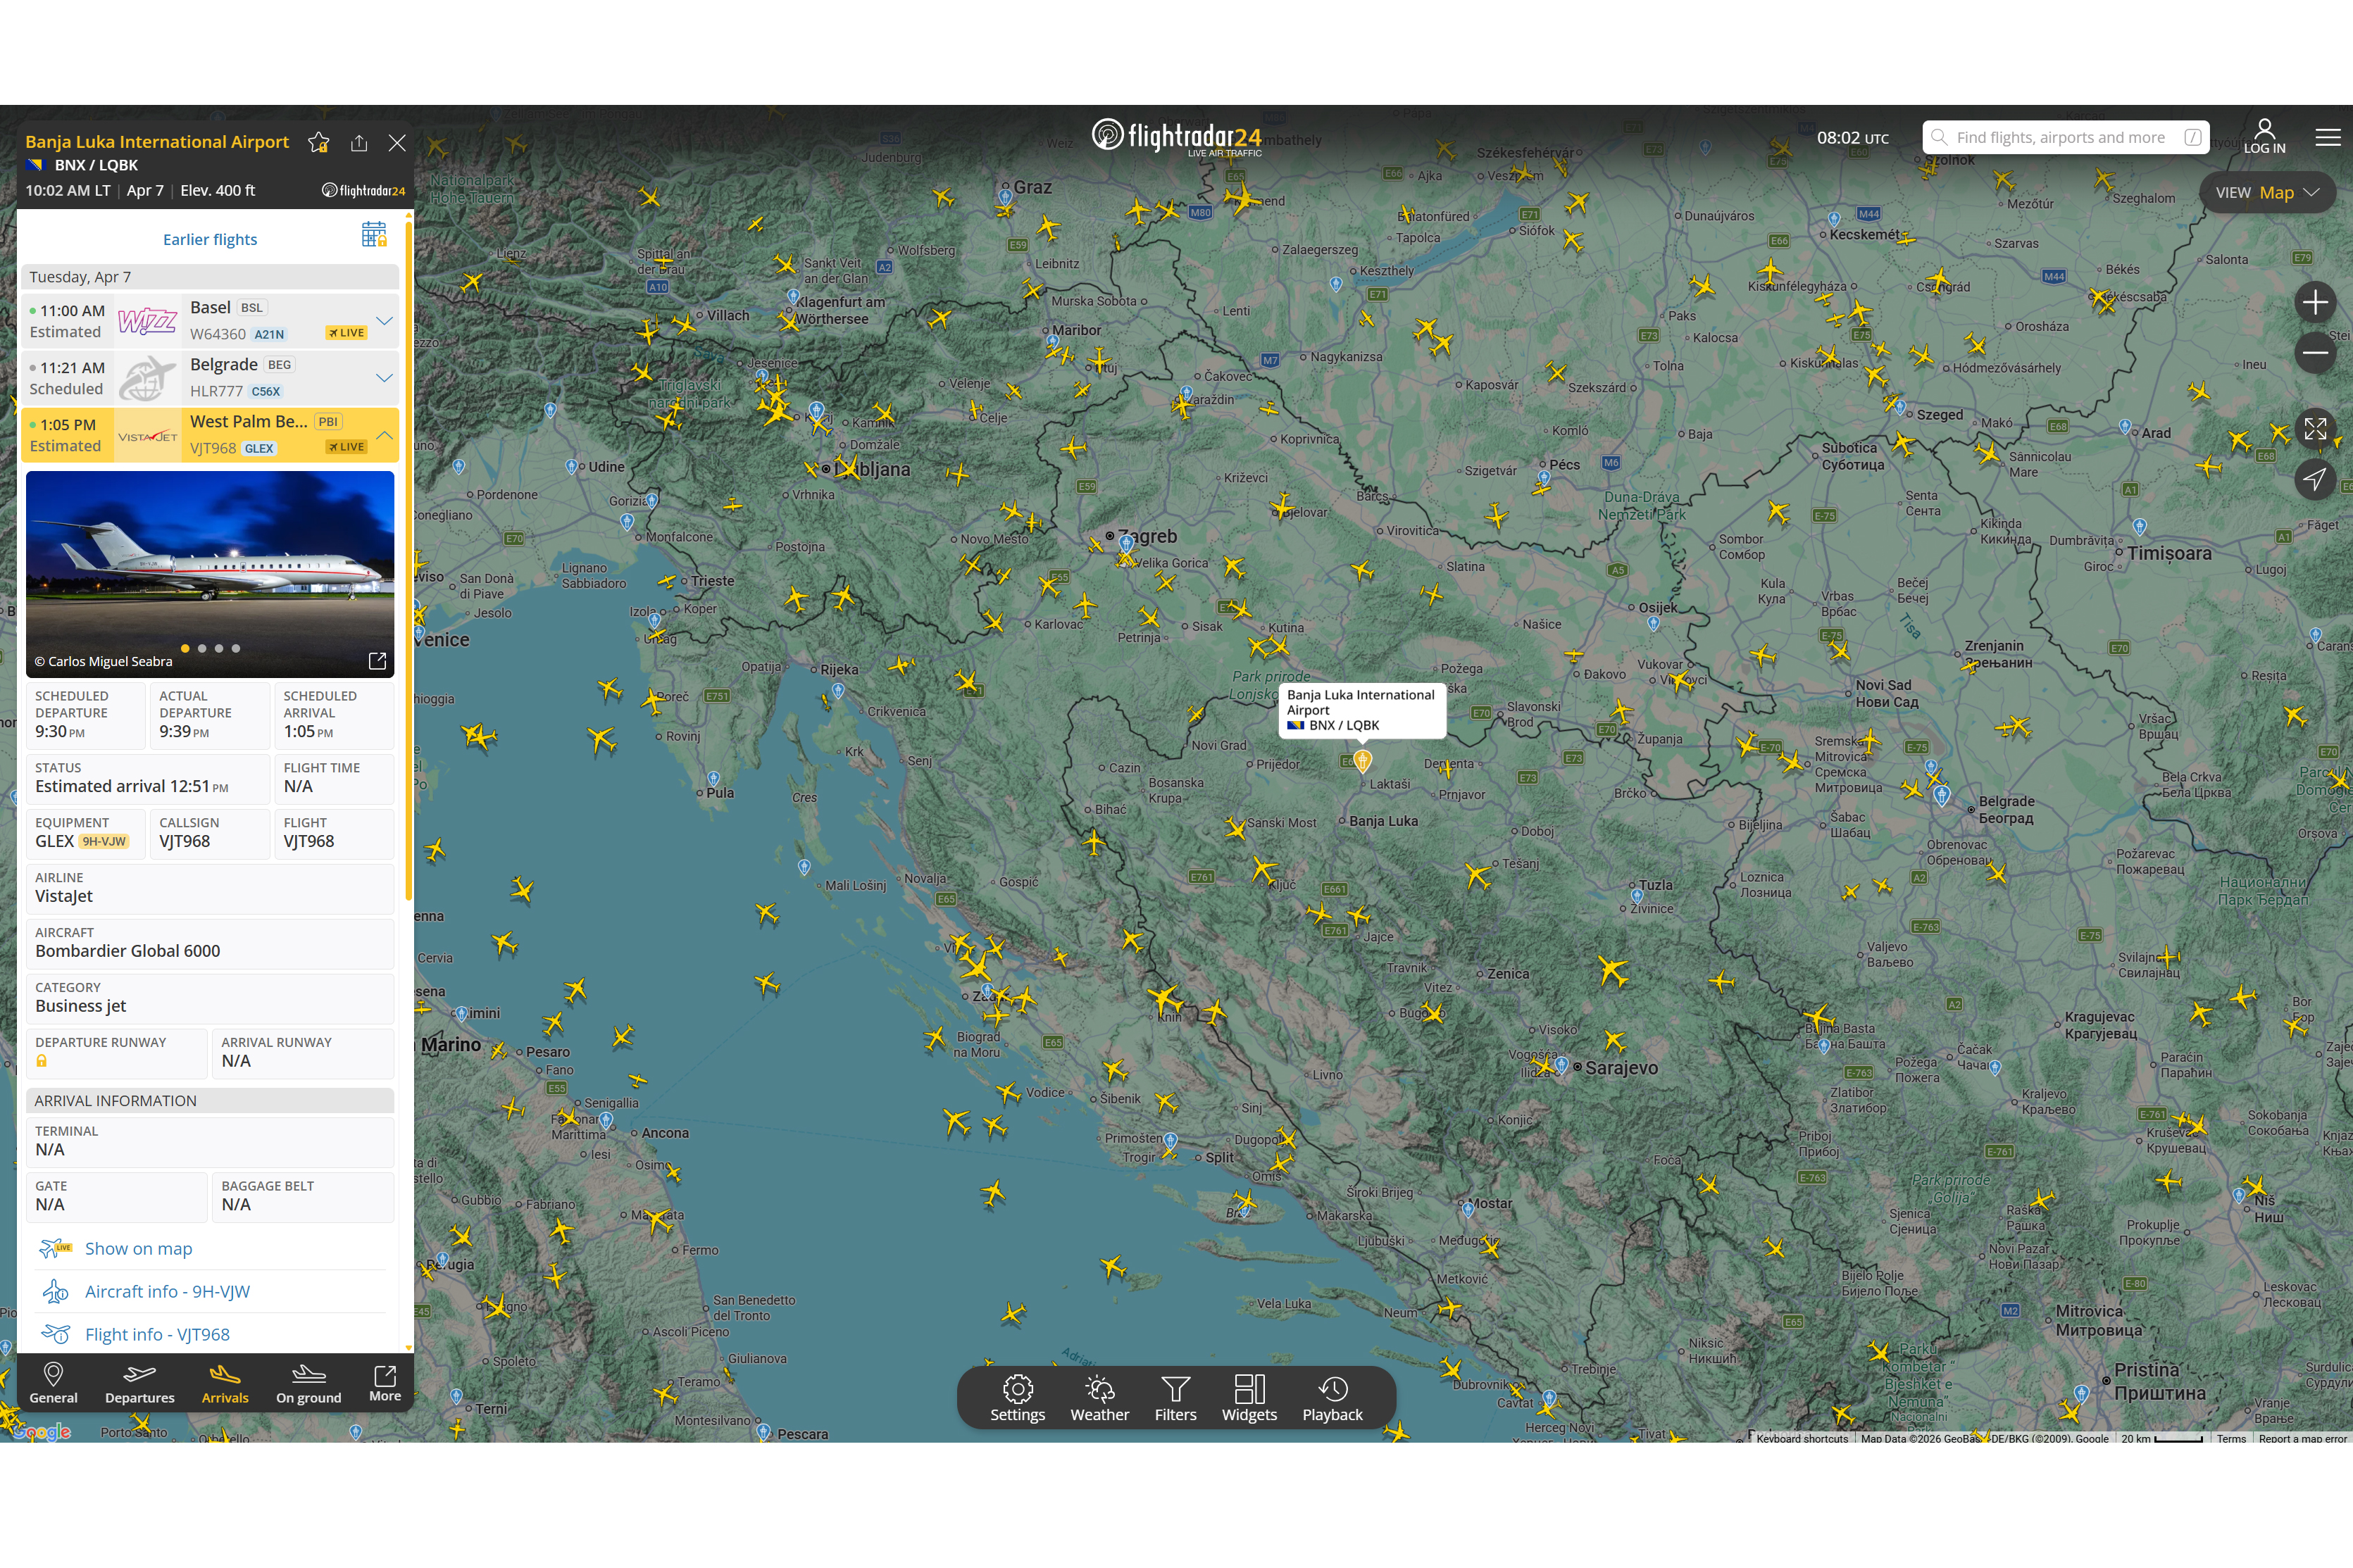The width and height of the screenshot is (2353, 1568).
Task: Switch to the General tab
Action: pyautogui.click(x=53, y=1384)
